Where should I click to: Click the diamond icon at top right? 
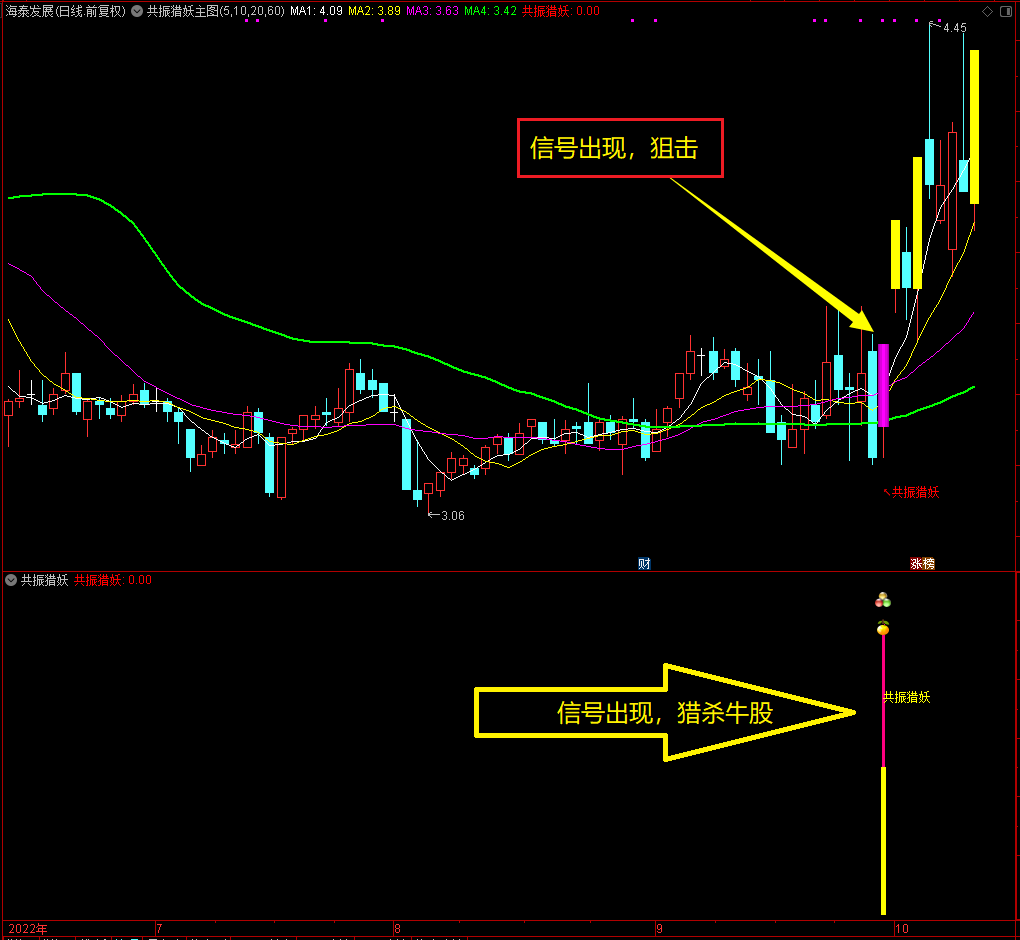pyautogui.click(x=987, y=11)
